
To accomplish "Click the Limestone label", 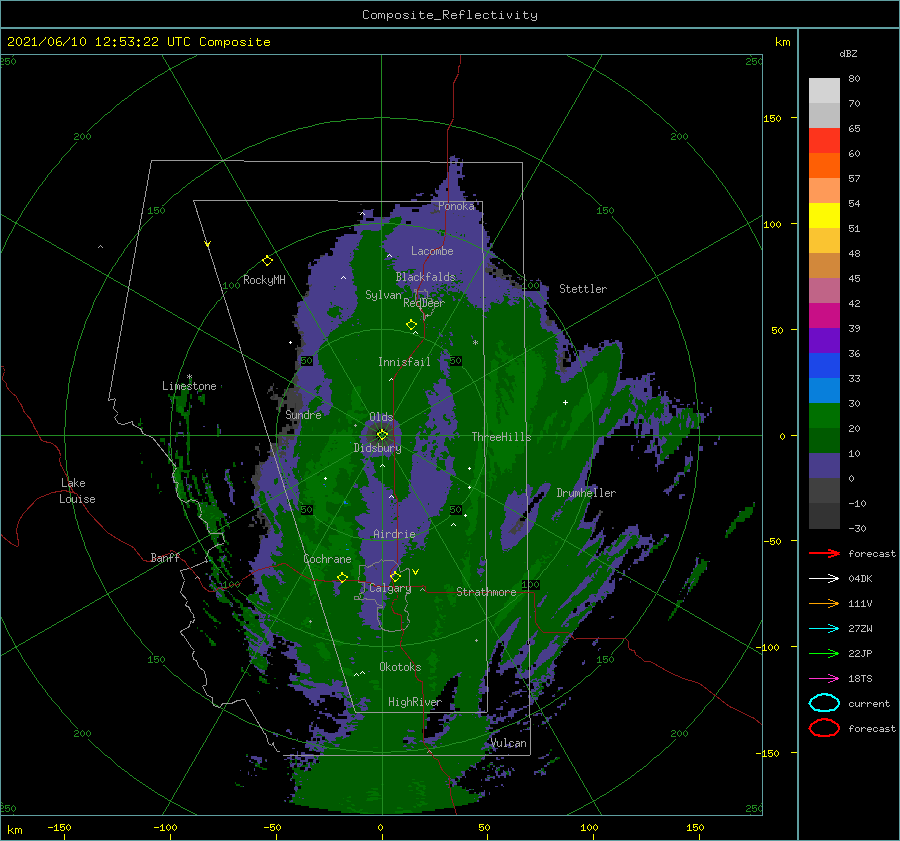I will coord(189,386).
